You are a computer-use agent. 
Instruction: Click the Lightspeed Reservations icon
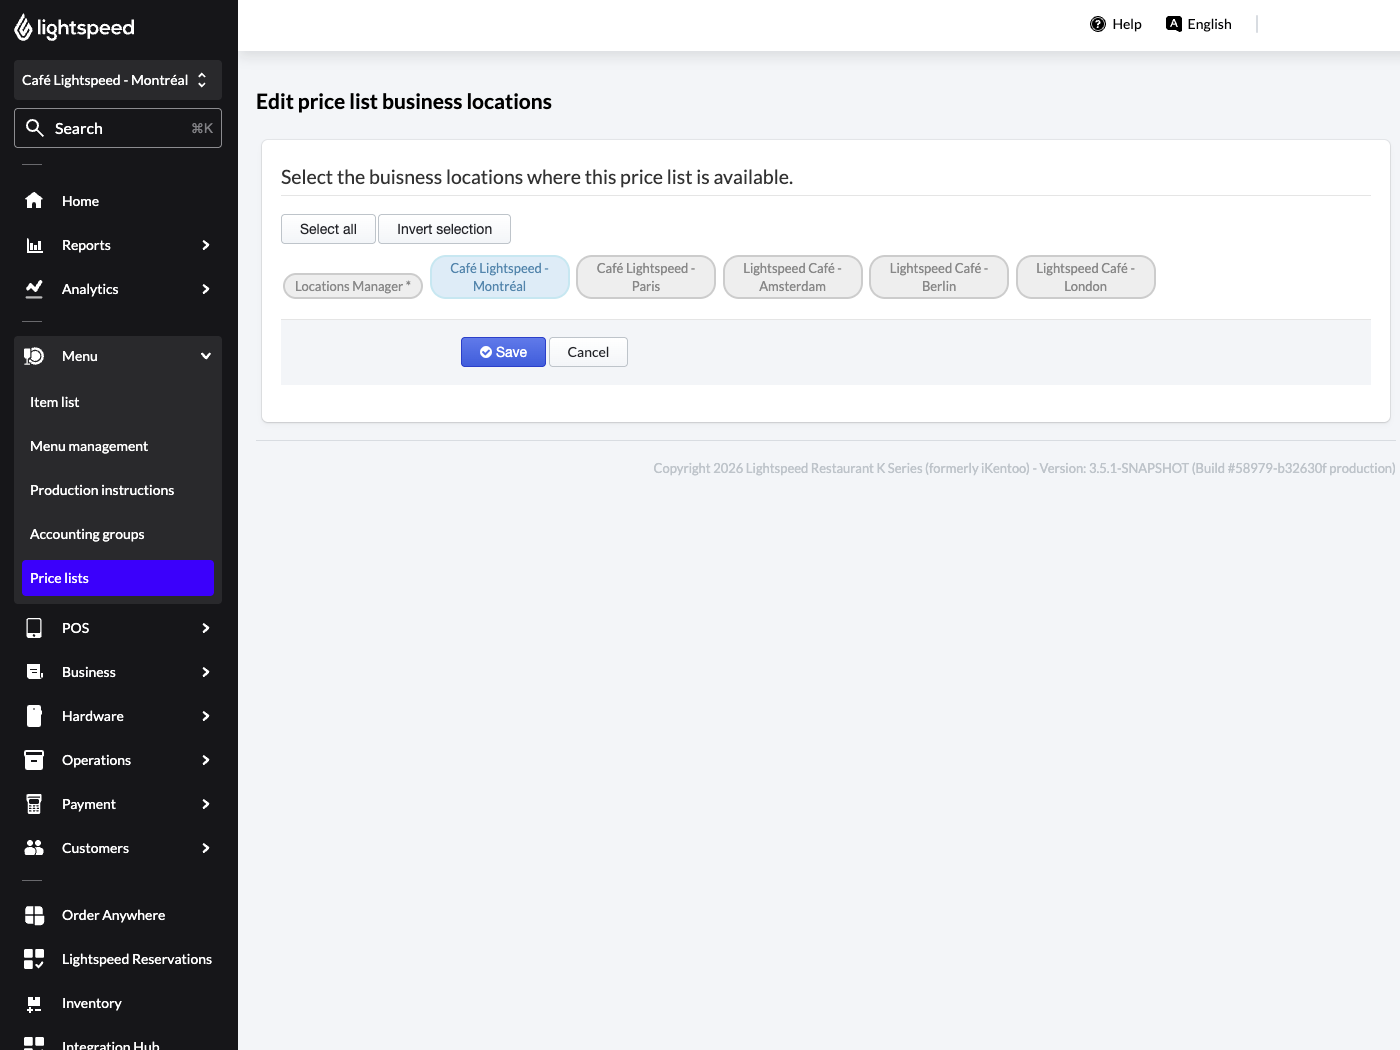click(34, 959)
